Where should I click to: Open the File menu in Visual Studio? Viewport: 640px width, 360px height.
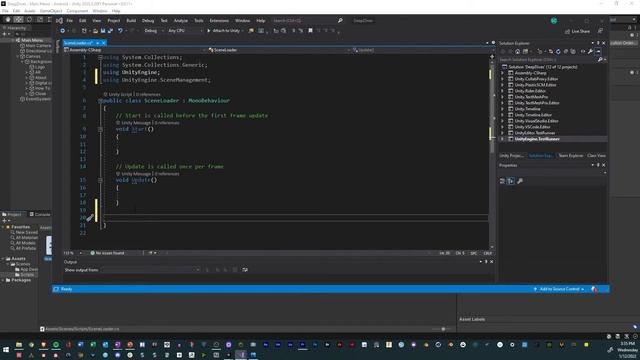[69, 20]
